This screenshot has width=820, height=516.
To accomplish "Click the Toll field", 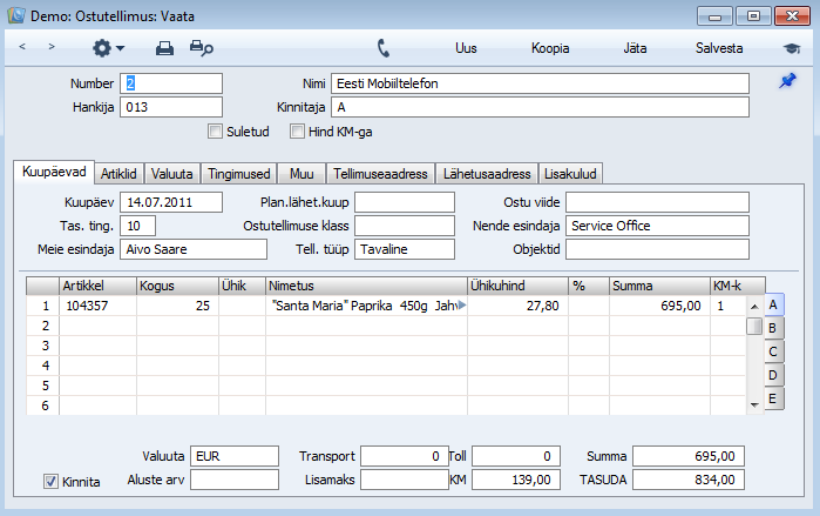I will click(516, 456).
